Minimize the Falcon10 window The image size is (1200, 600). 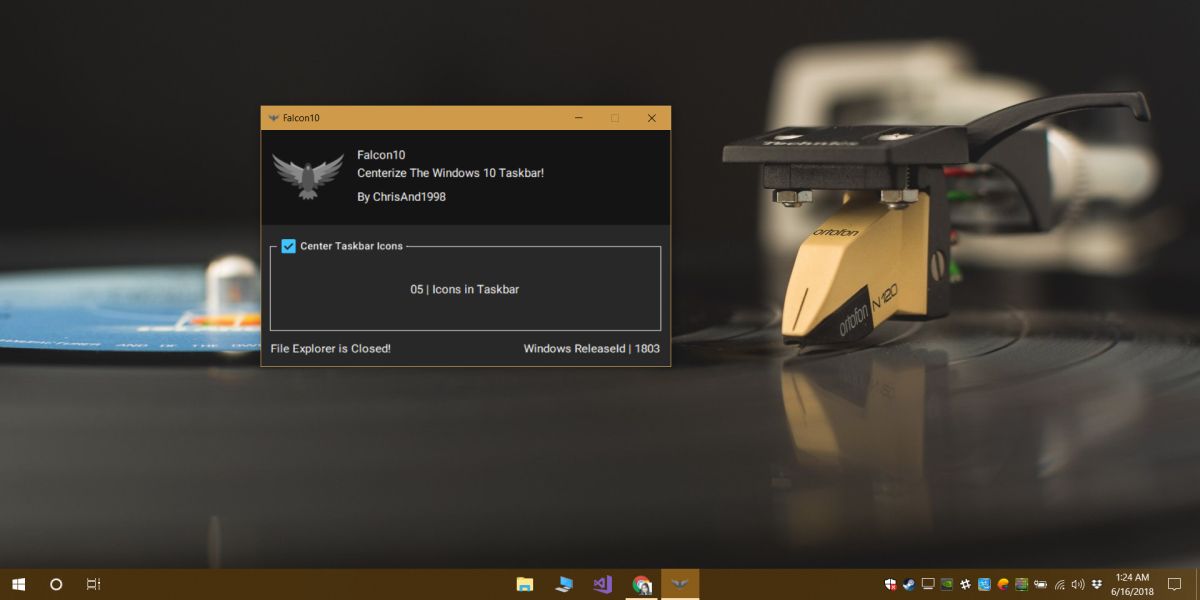pos(578,118)
